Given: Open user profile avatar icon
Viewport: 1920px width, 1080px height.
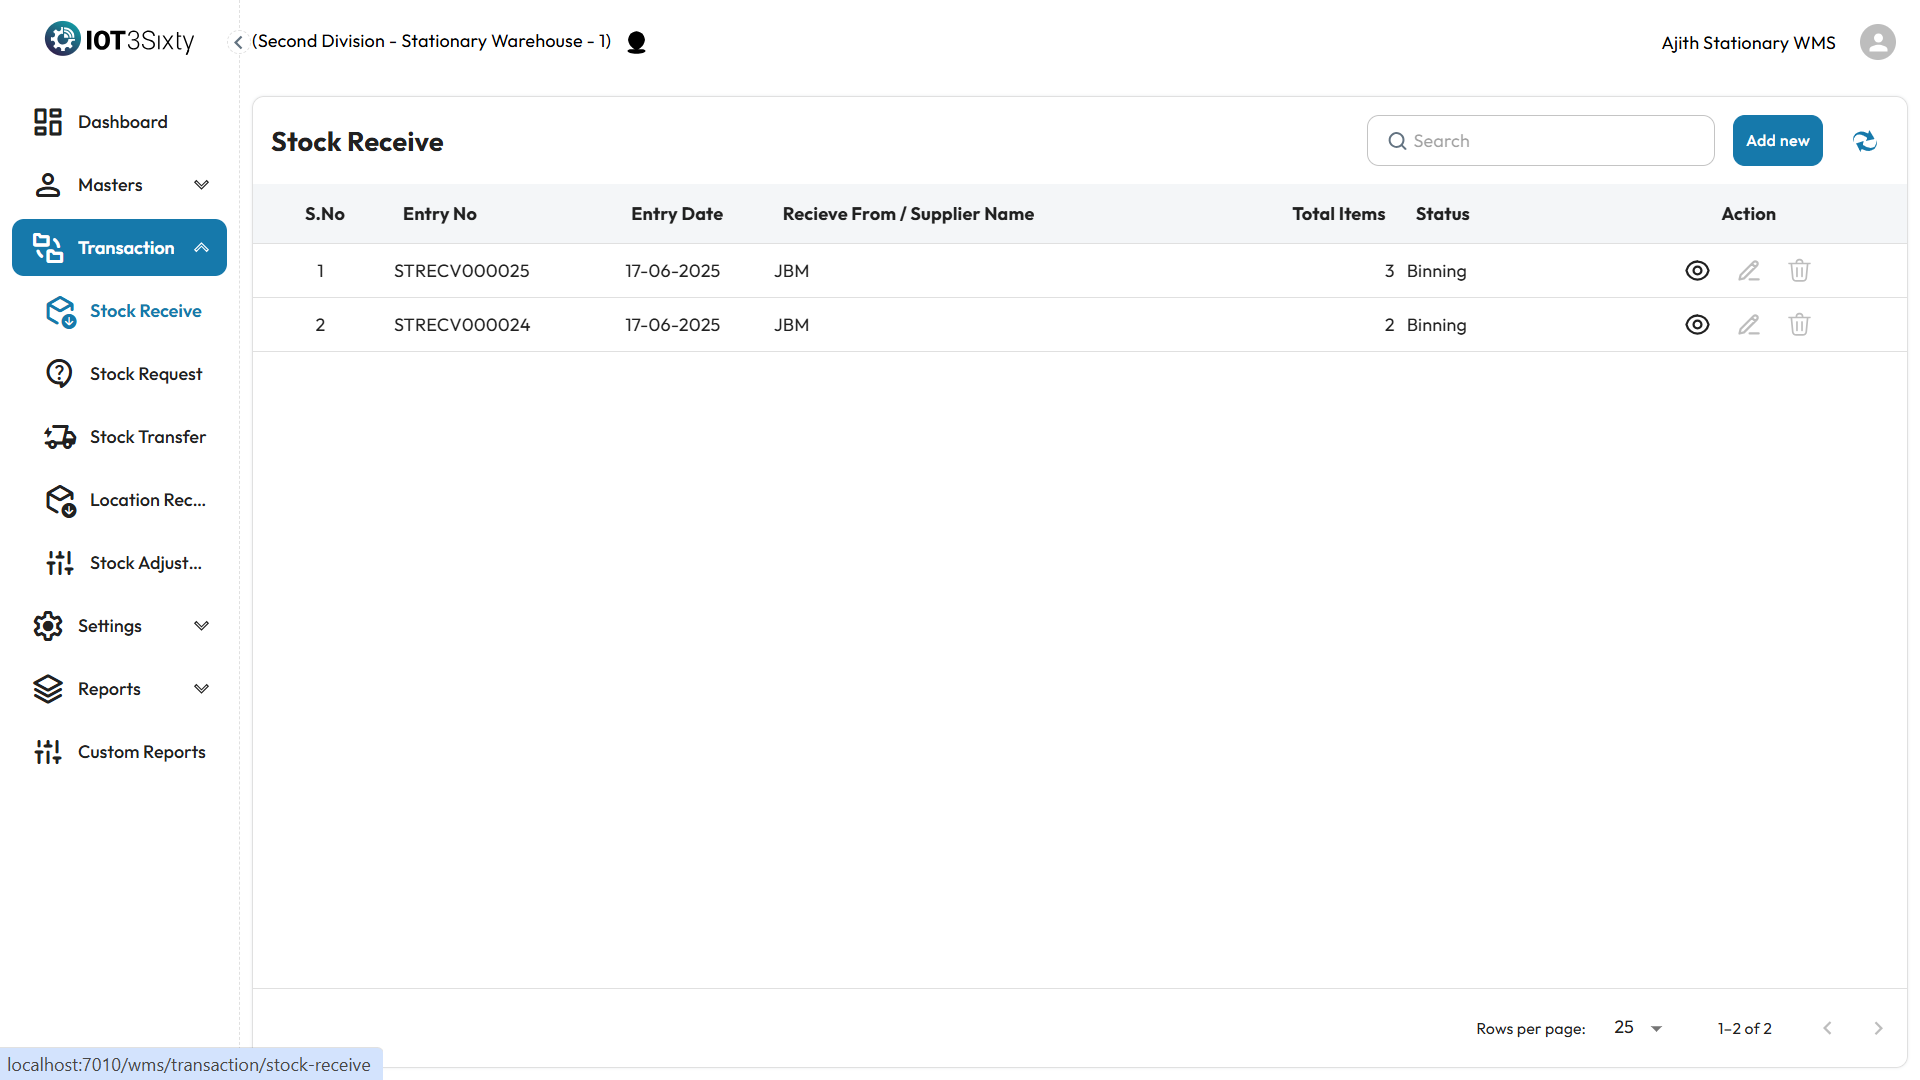Looking at the screenshot, I should (1877, 42).
